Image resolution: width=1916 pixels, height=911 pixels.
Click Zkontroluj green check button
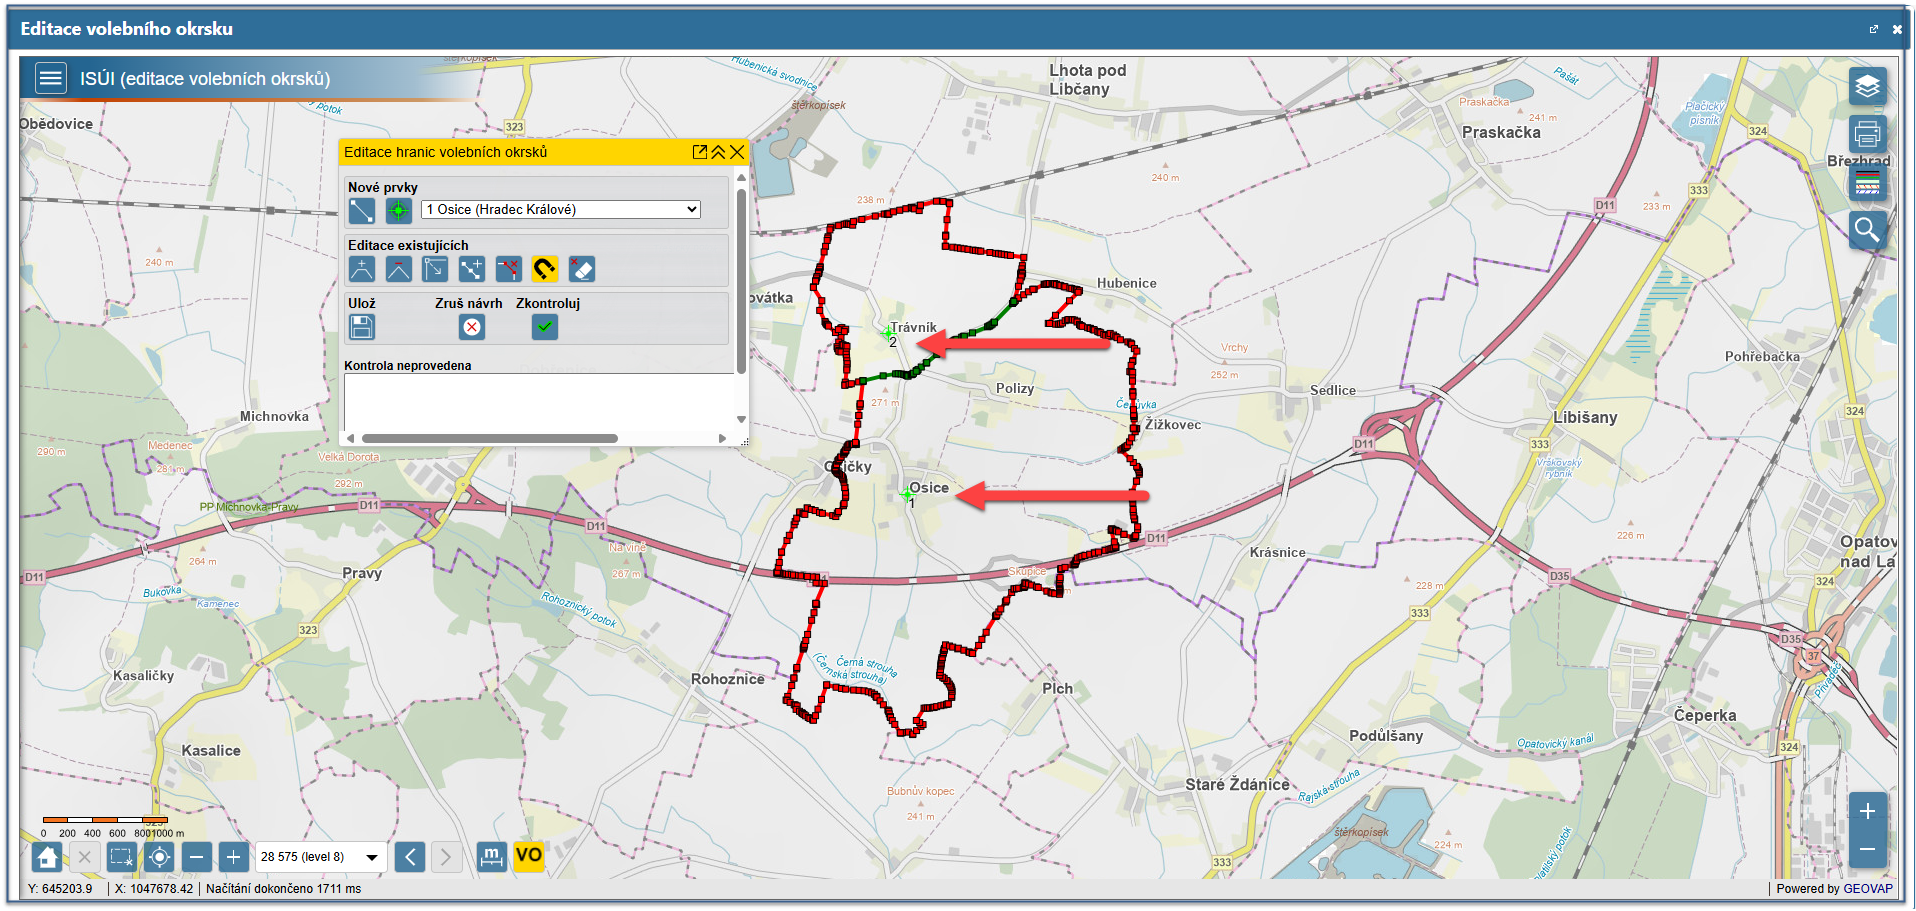544,327
